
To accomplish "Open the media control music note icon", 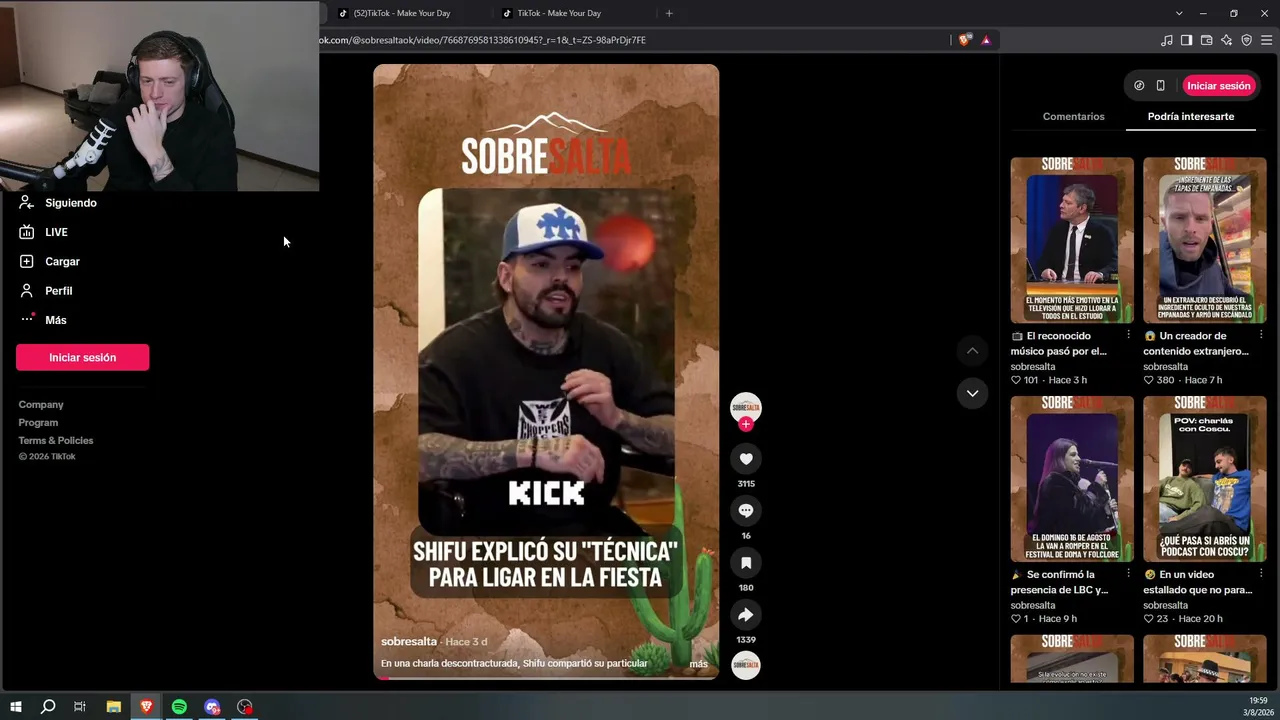I will coord(1167,40).
